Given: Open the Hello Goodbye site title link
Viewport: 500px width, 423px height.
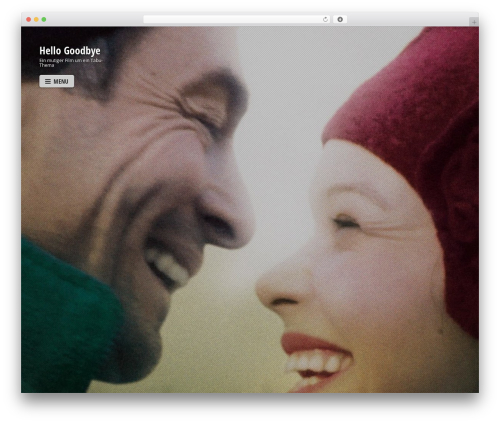Looking at the screenshot, I should point(70,51).
